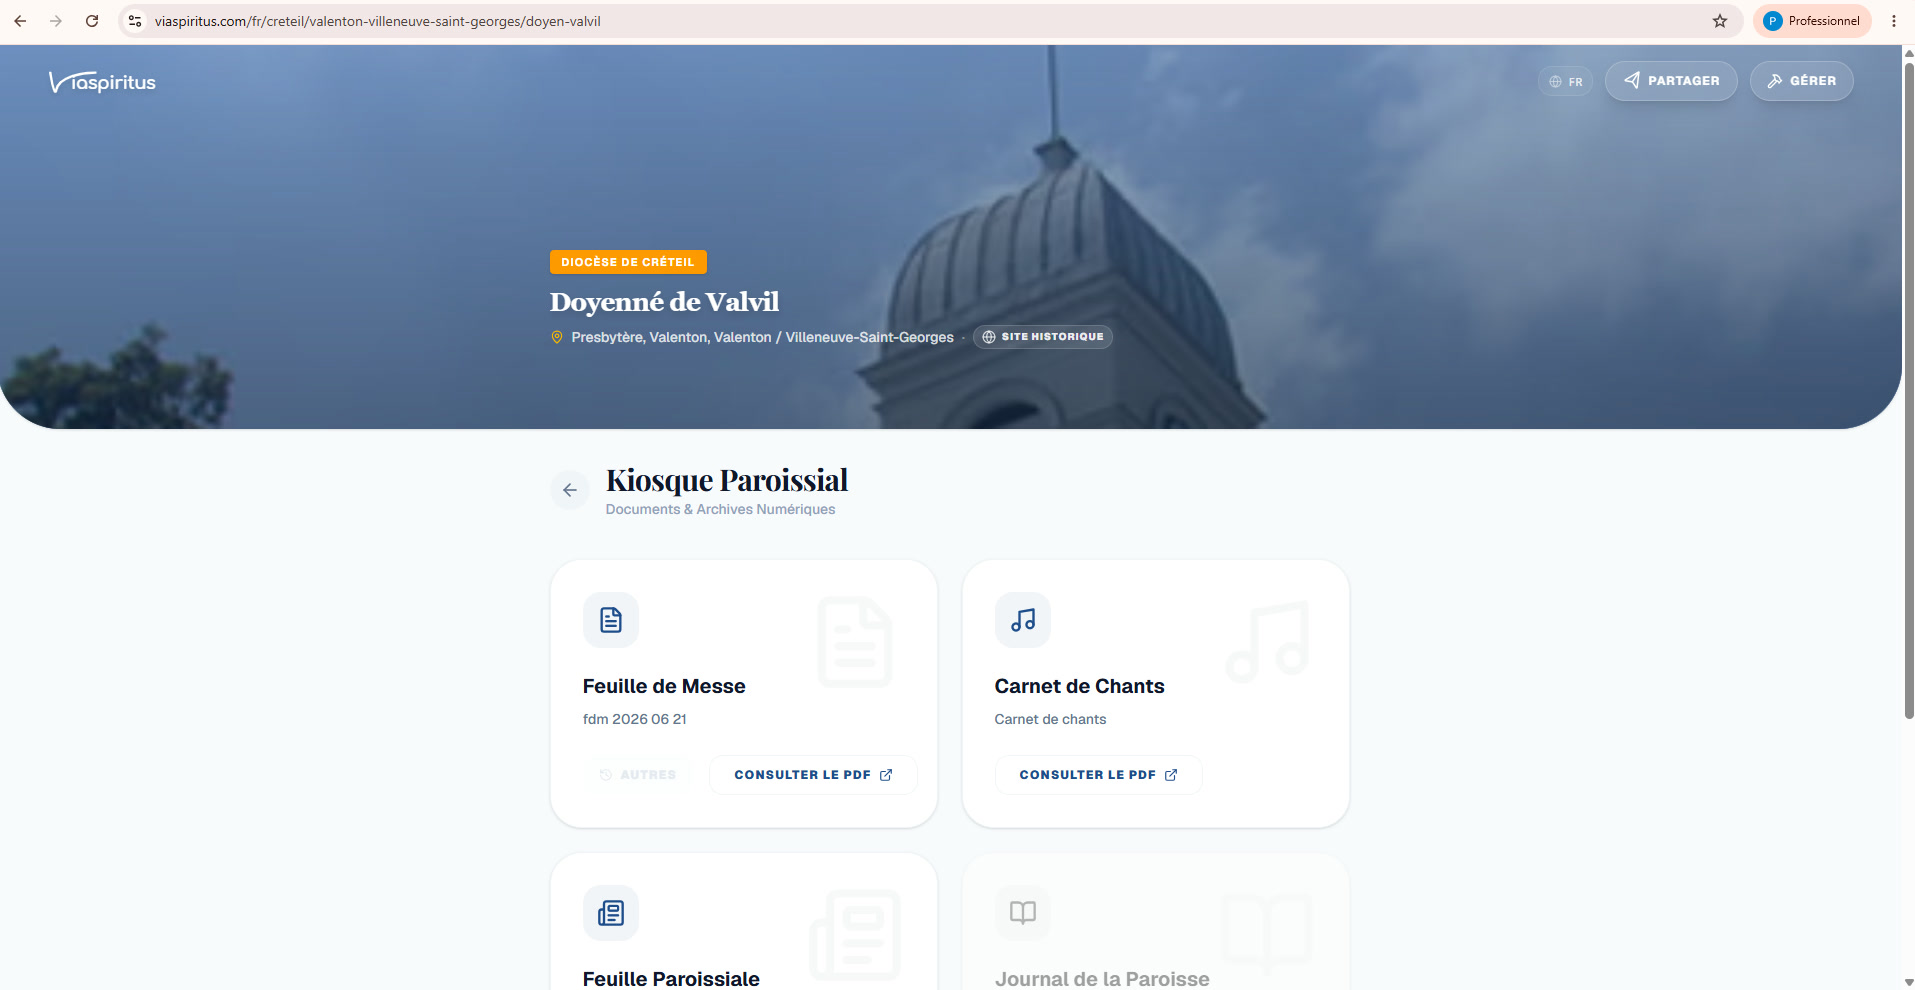Screen dimensions: 1915x990
Task: Open the Site Historique link
Action: (1043, 337)
